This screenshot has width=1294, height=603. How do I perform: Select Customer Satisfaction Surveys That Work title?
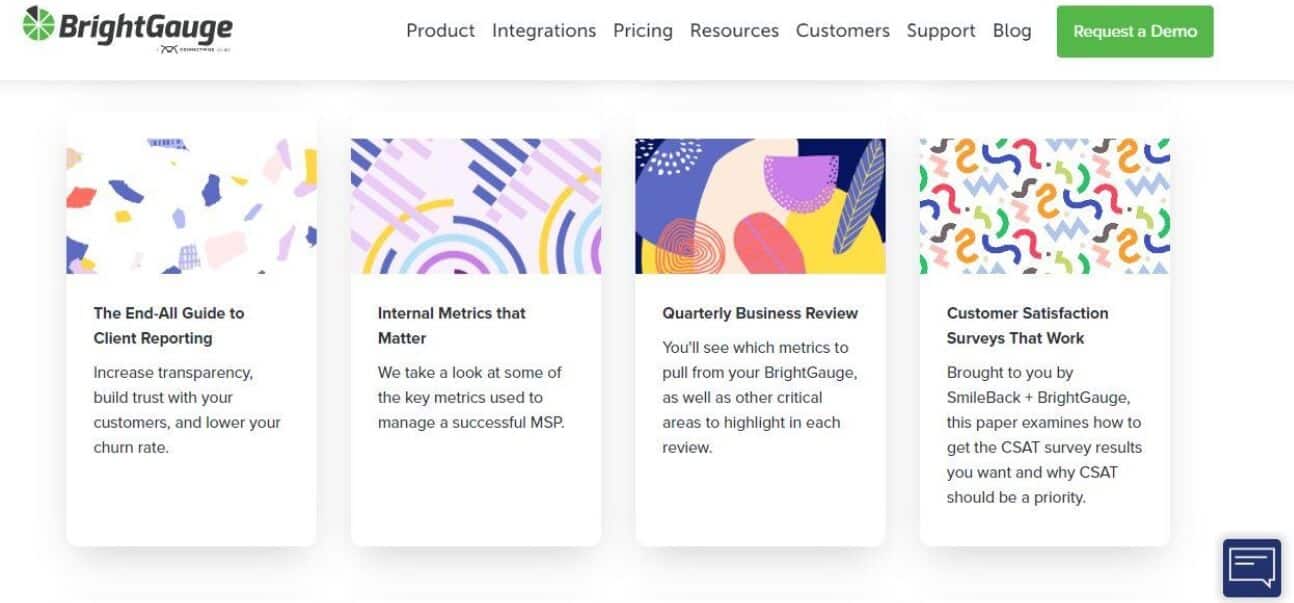click(1027, 325)
